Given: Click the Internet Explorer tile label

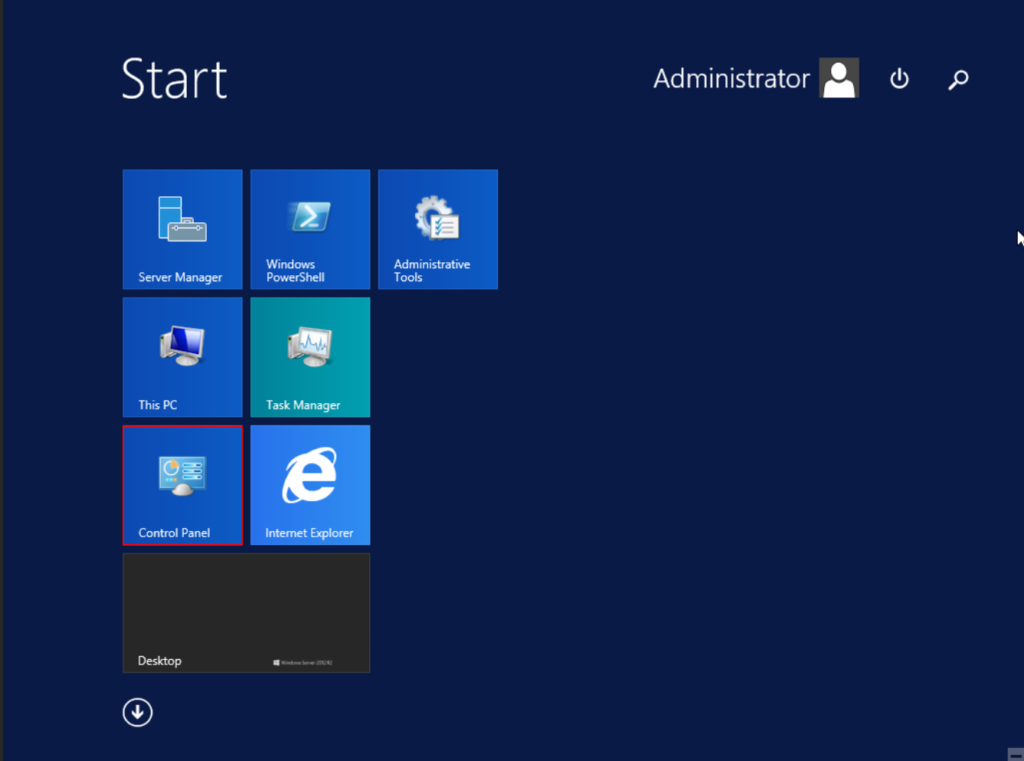Looking at the screenshot, I should [x=312, y=533].
